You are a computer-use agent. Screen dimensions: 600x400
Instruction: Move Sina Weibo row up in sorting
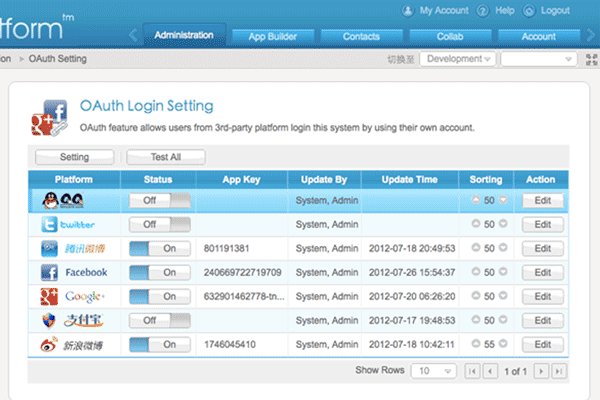click(x=476, y=343)
